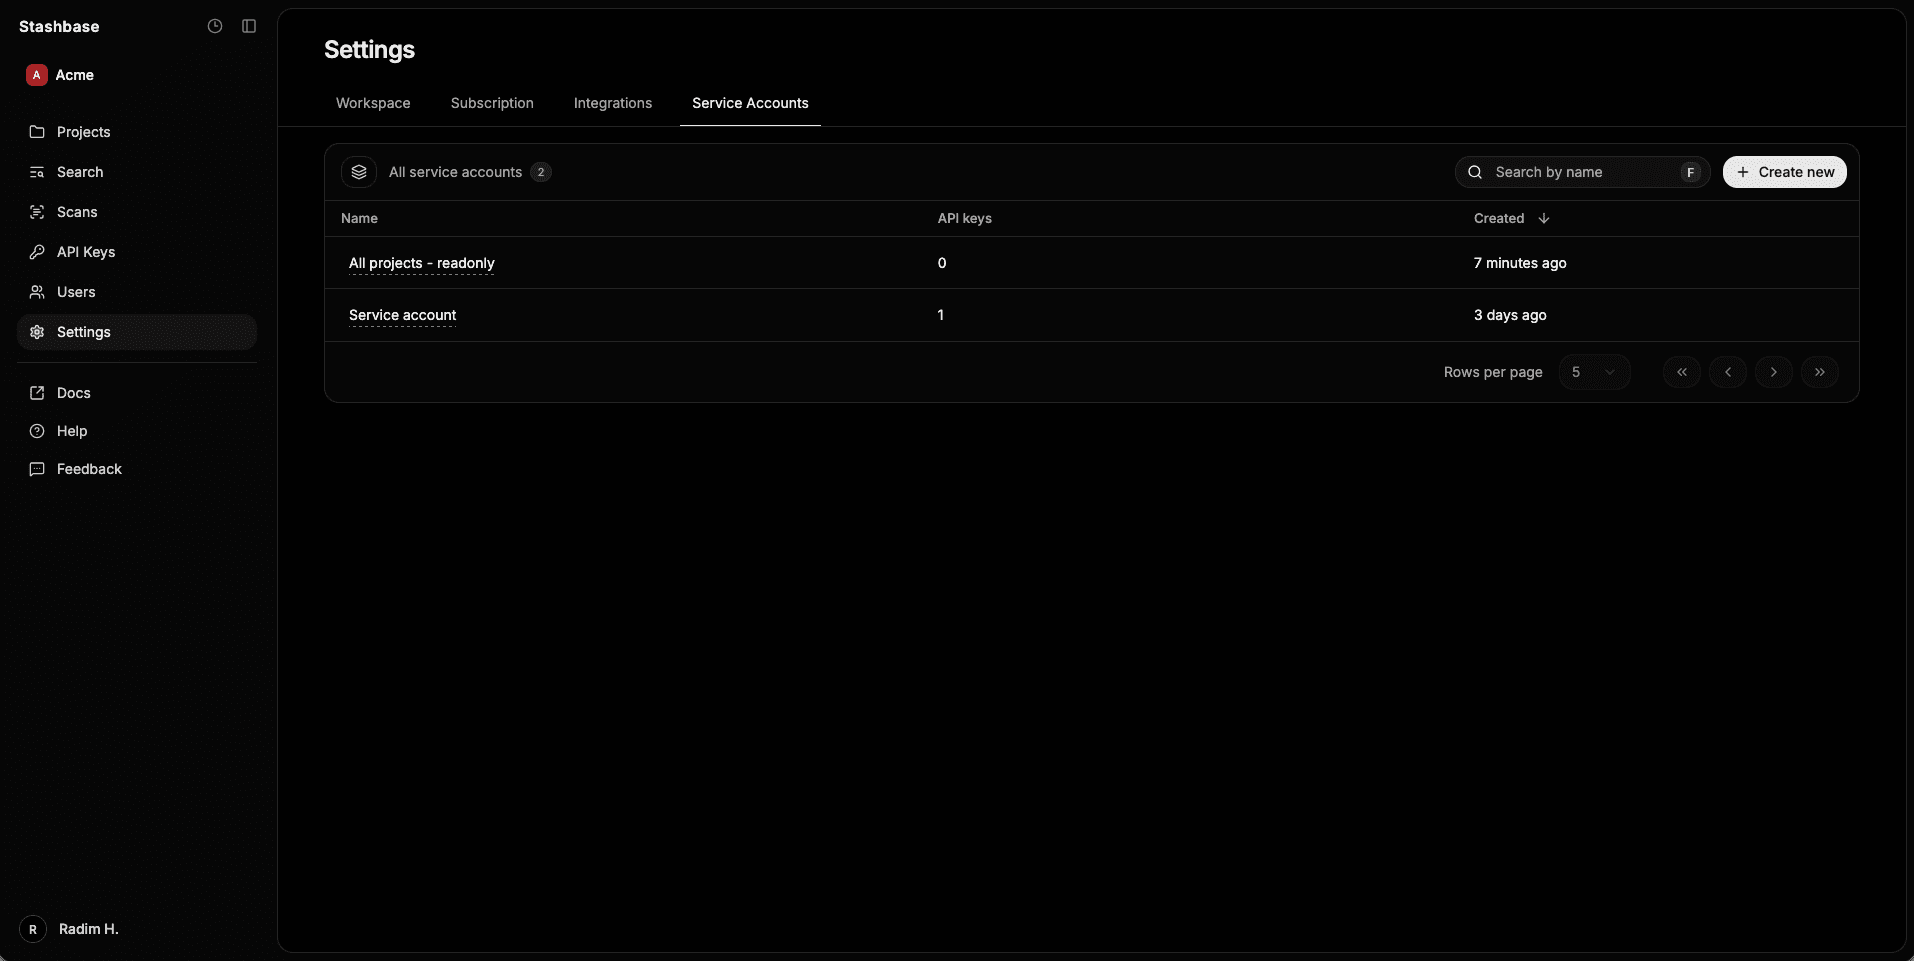Open the Acme workspace switcher
Screen dimensions: 1914x961
pyautogui.click(x=60, y=75)
